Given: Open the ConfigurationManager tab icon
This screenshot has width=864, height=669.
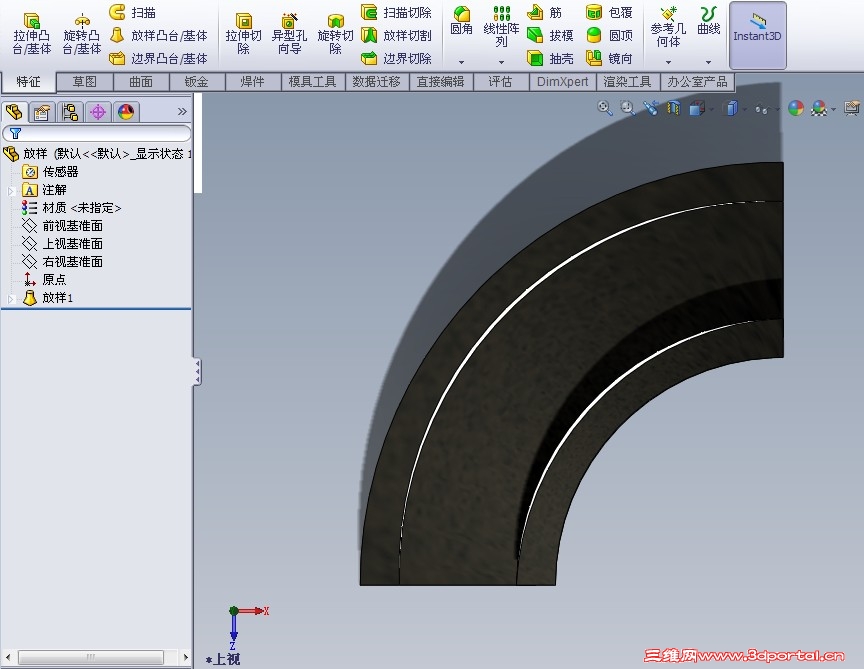Looking at the screenshot, I should coord(70,112).
